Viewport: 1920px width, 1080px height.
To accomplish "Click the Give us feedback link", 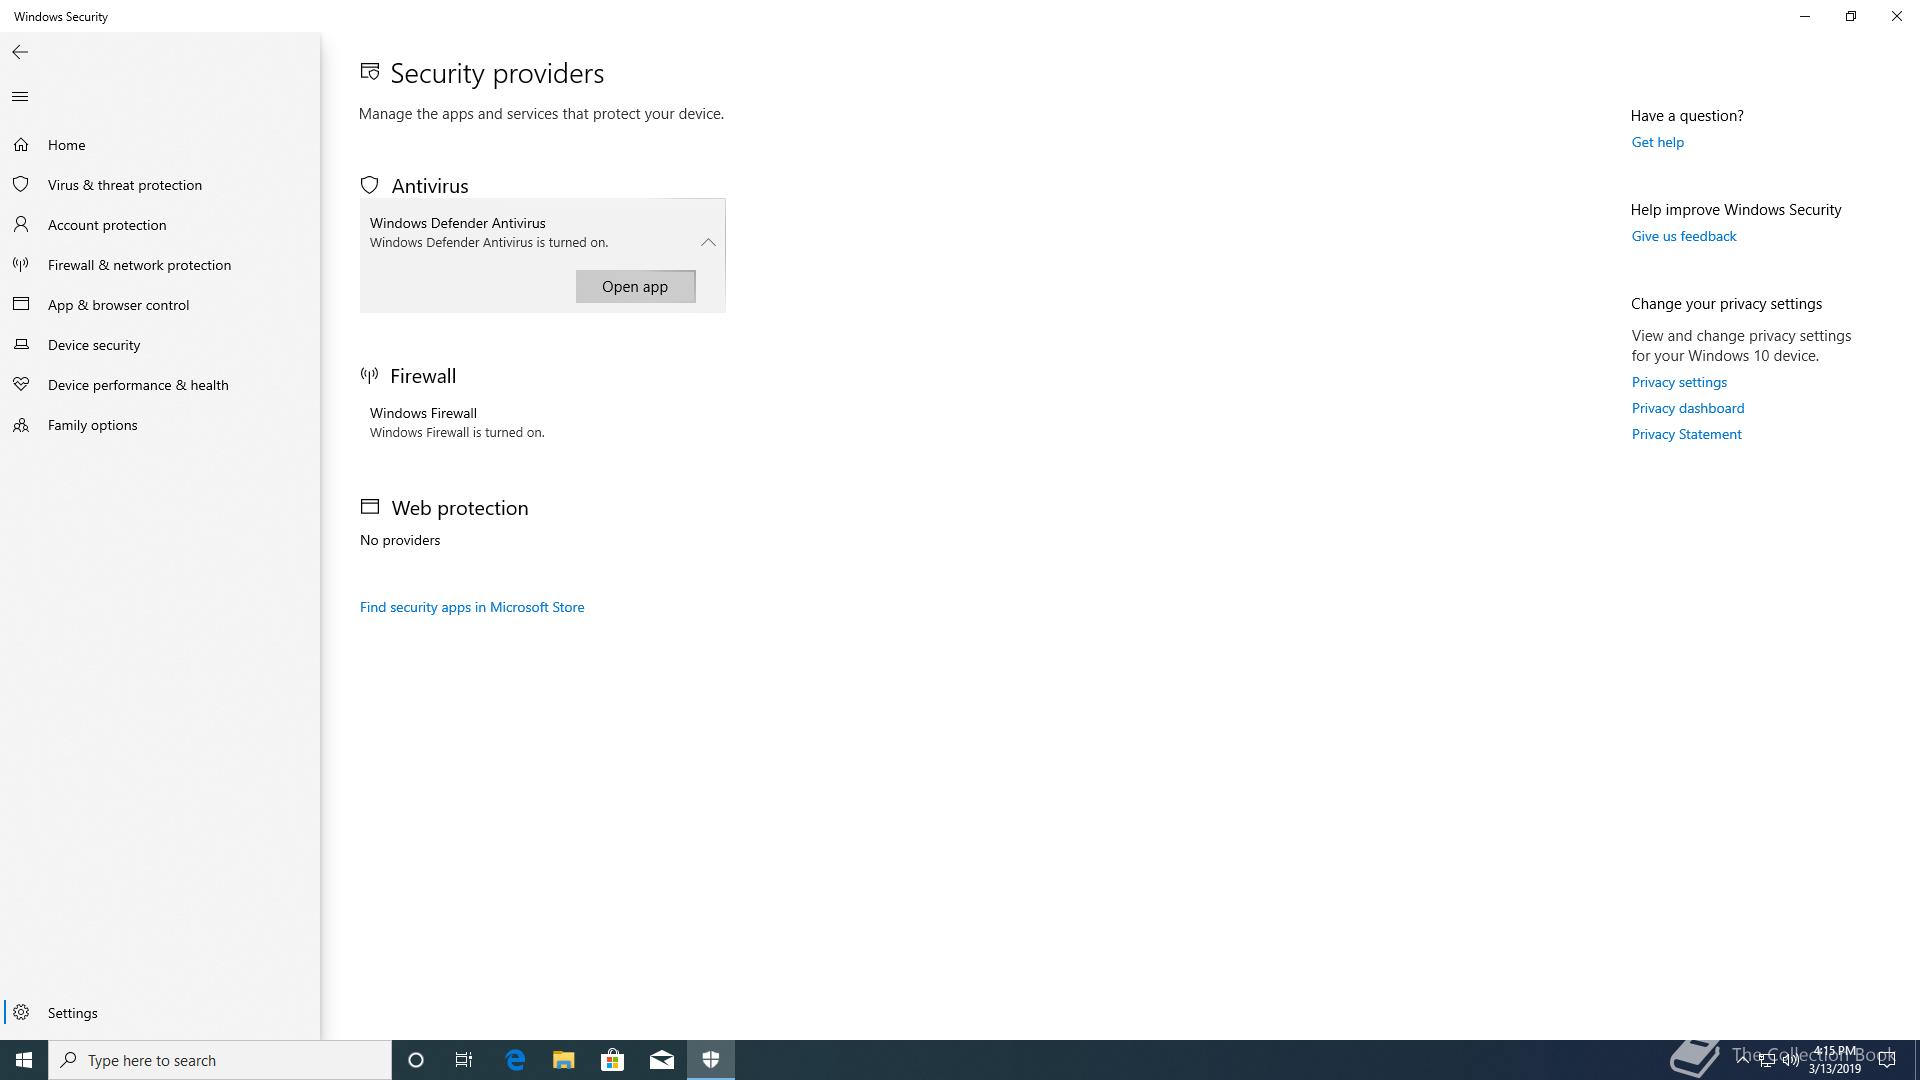I will [1684, 236].
